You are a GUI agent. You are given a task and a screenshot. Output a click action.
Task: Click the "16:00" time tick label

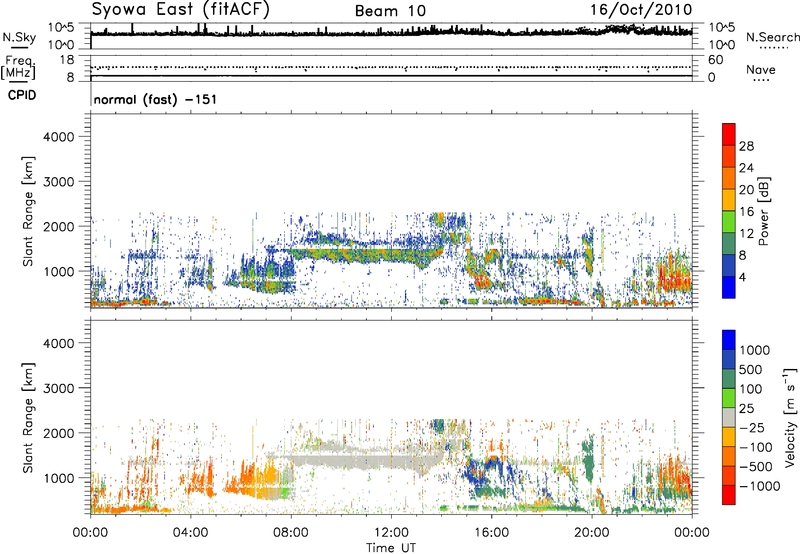coord(491,533)
